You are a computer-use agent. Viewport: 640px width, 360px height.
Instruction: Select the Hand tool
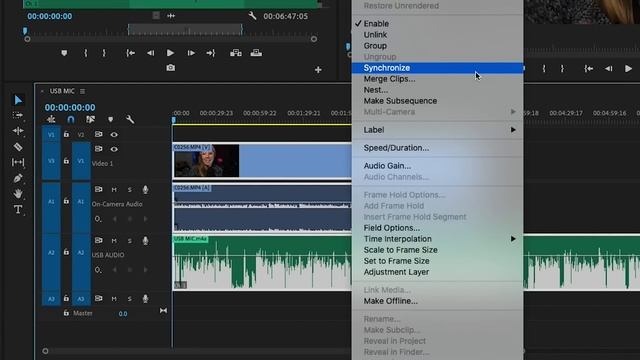(x=18, y=194)
